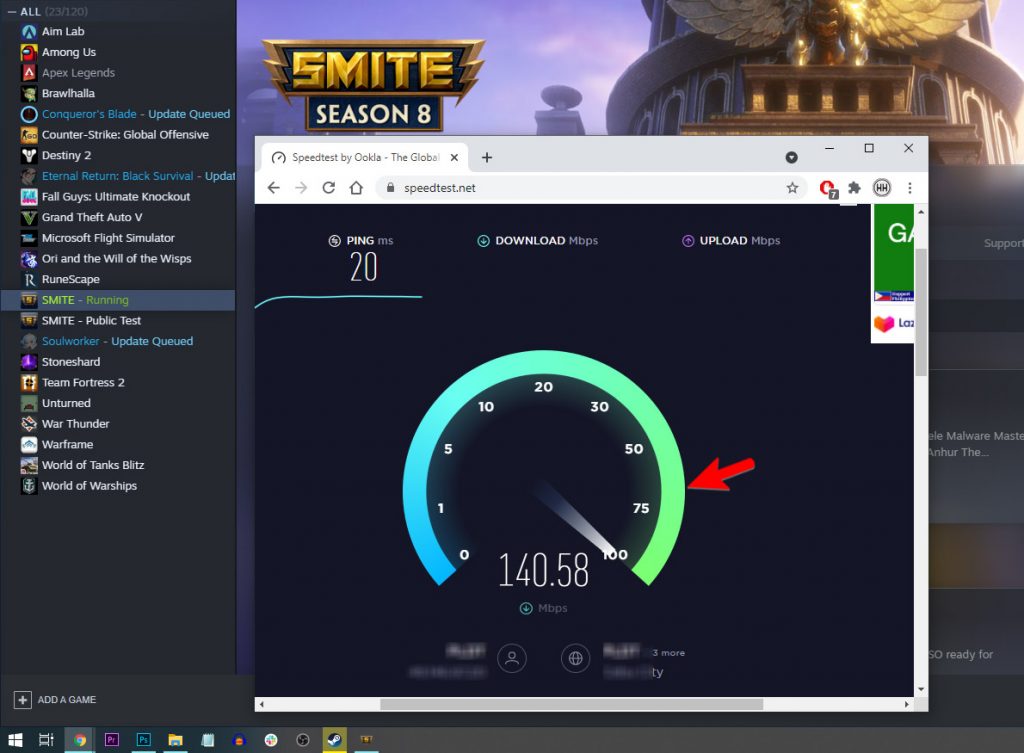The height and width of the screenshot is (753, 1024).
Task: Click browser horizontal scrollbar thumb
Action: [x=571, y=704]
